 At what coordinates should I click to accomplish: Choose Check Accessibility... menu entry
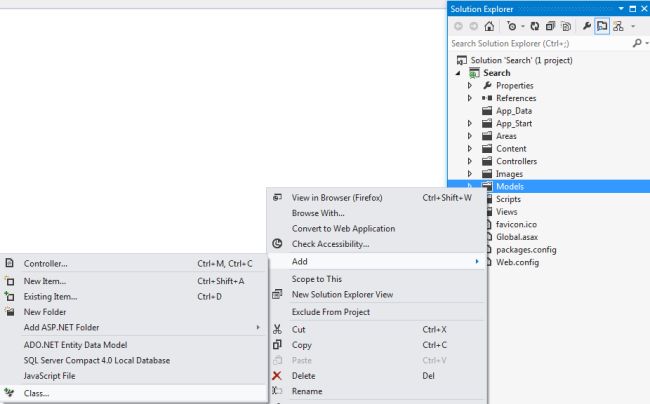376,244
